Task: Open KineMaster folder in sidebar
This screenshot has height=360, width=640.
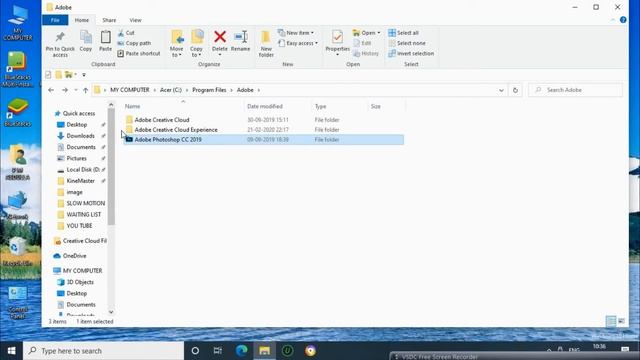Action: 80,181
